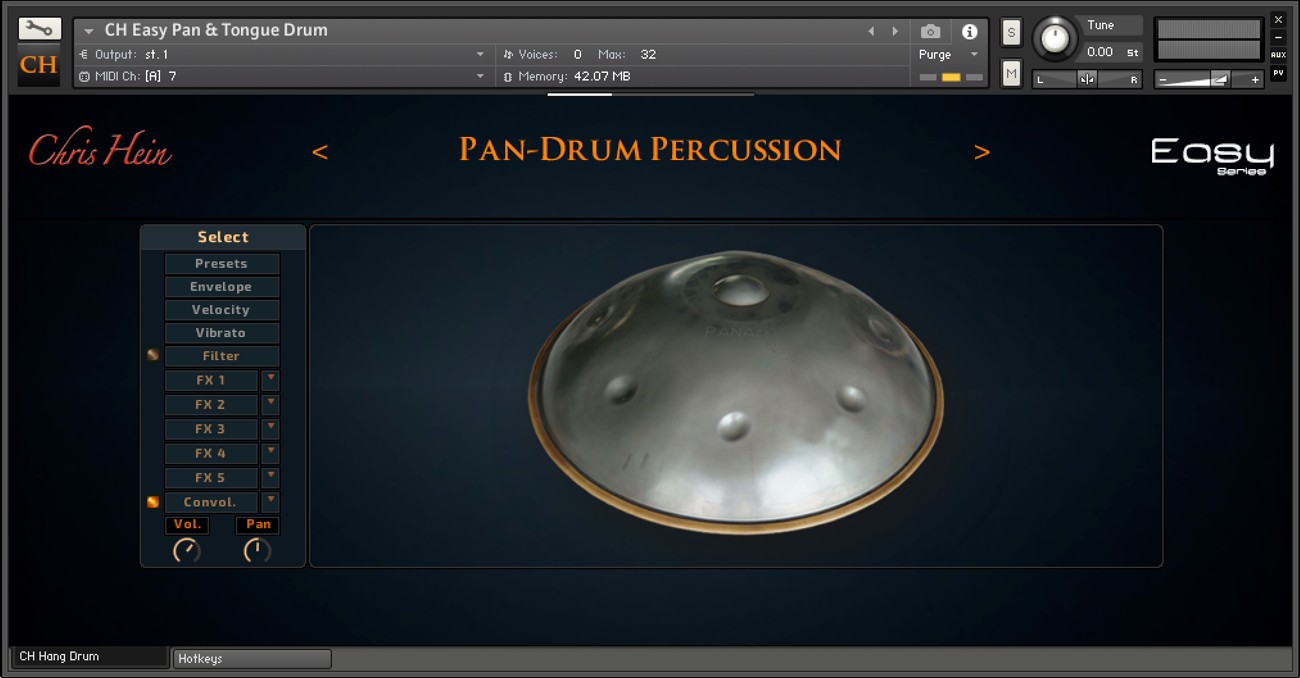Click the pan center icon on pan slider
This screenshot has width=1300, height=678.
1087,80
